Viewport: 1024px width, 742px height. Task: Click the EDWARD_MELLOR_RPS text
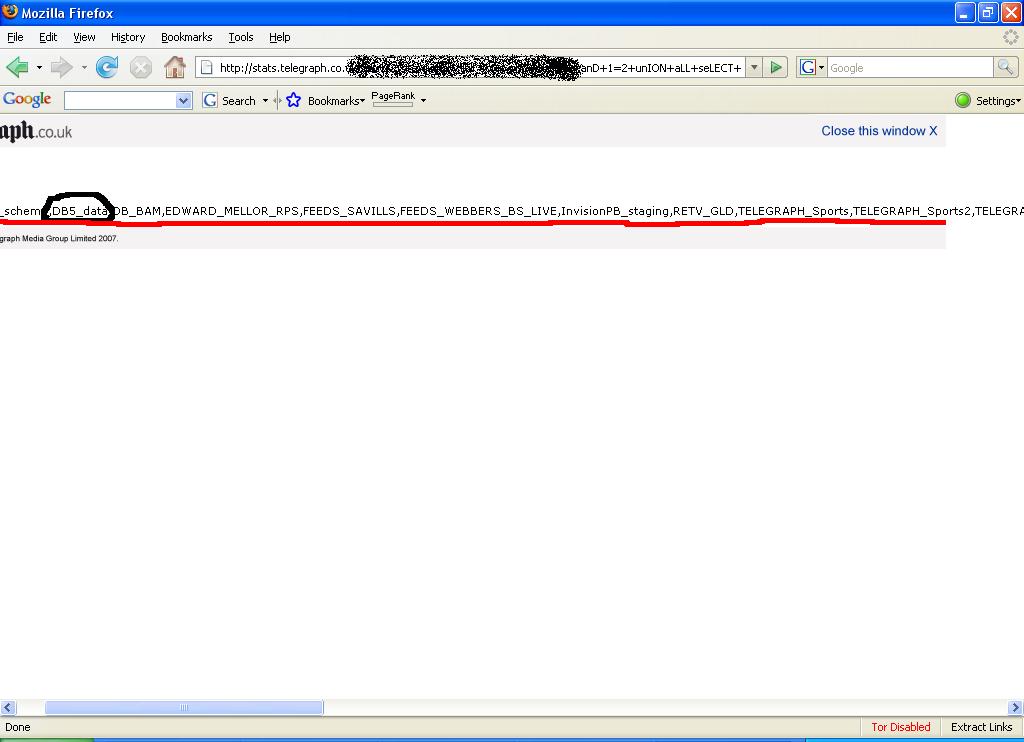coord(232,211)
